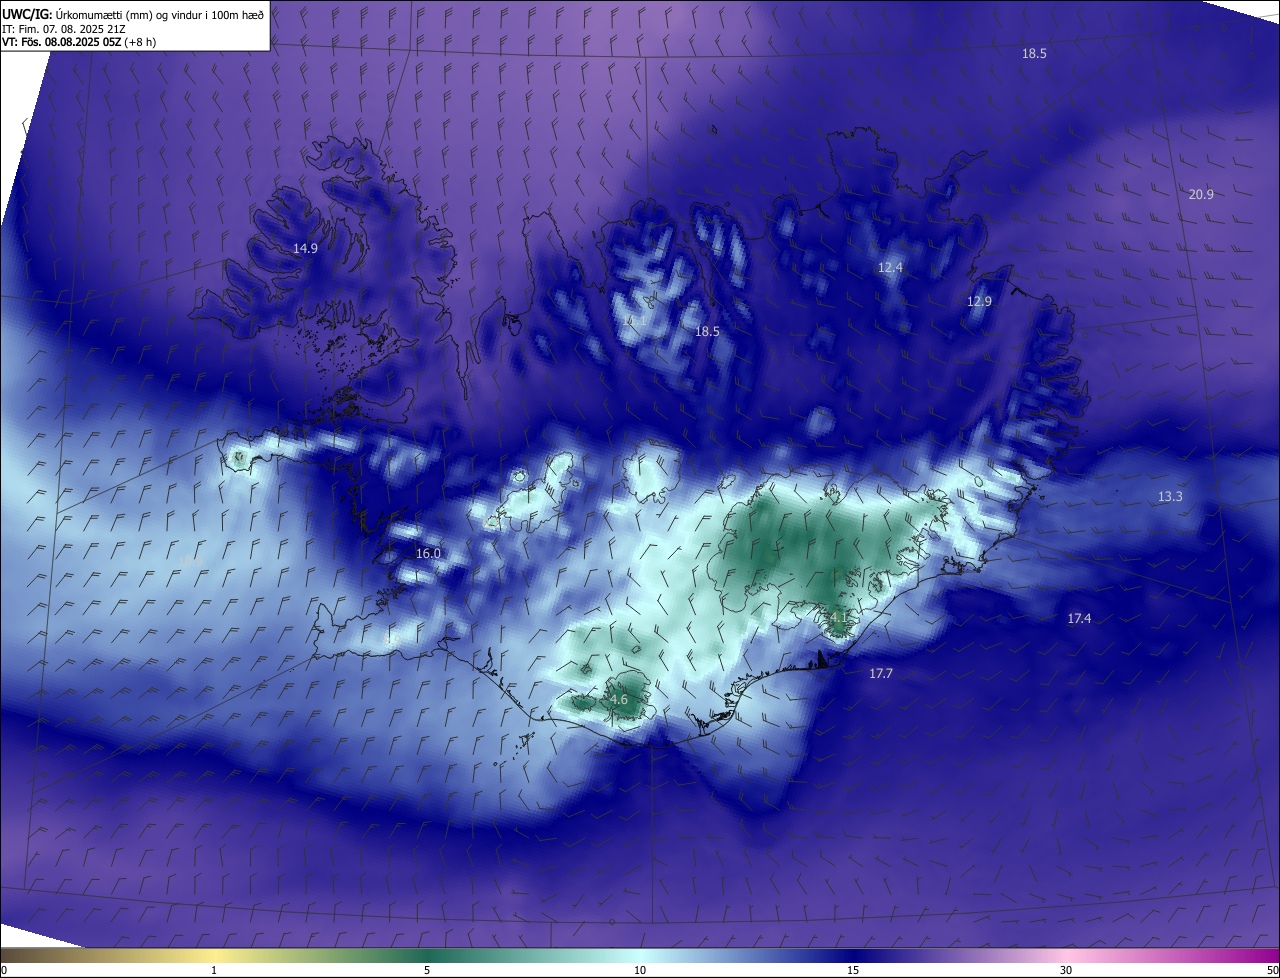The height and width of the screenshot is (978, 1280).
Task: Click the 13.3 value label
Action: click(1170, 497)
